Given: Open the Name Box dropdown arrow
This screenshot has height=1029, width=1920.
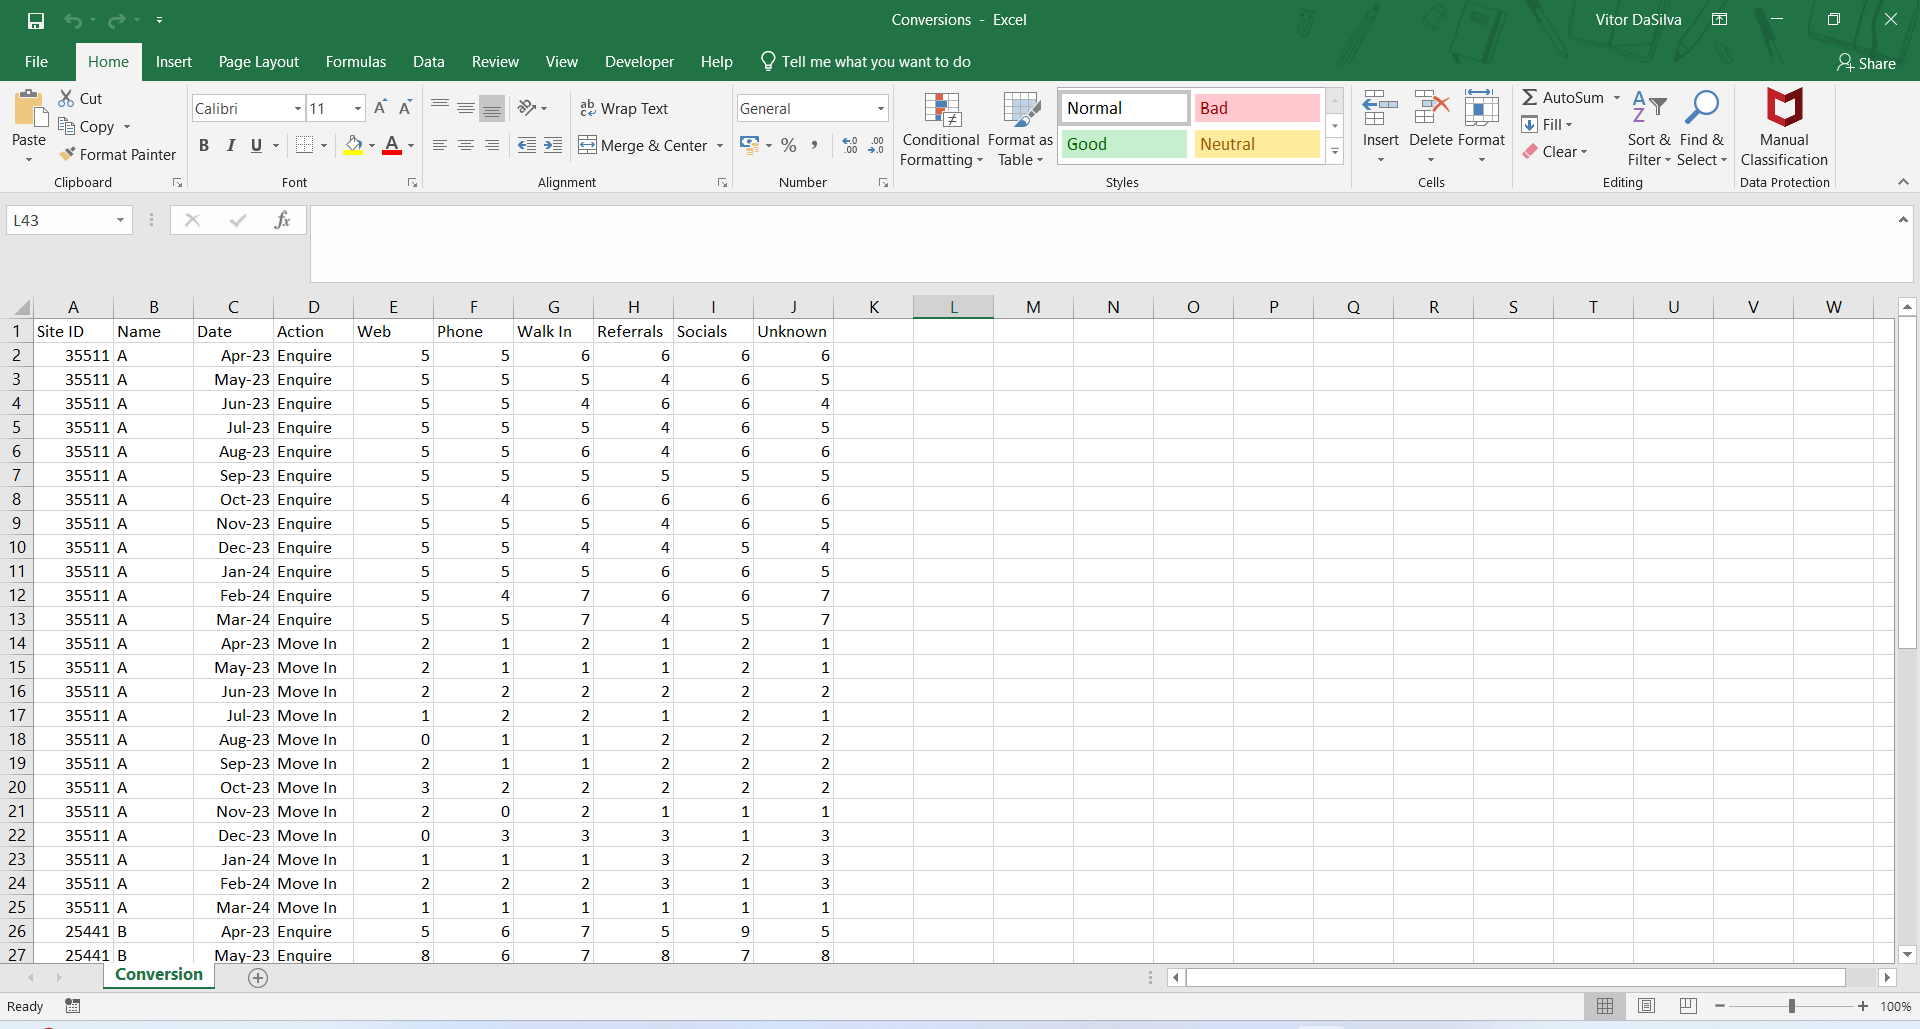Looking at the screenshot, I should tap(120, 220).
